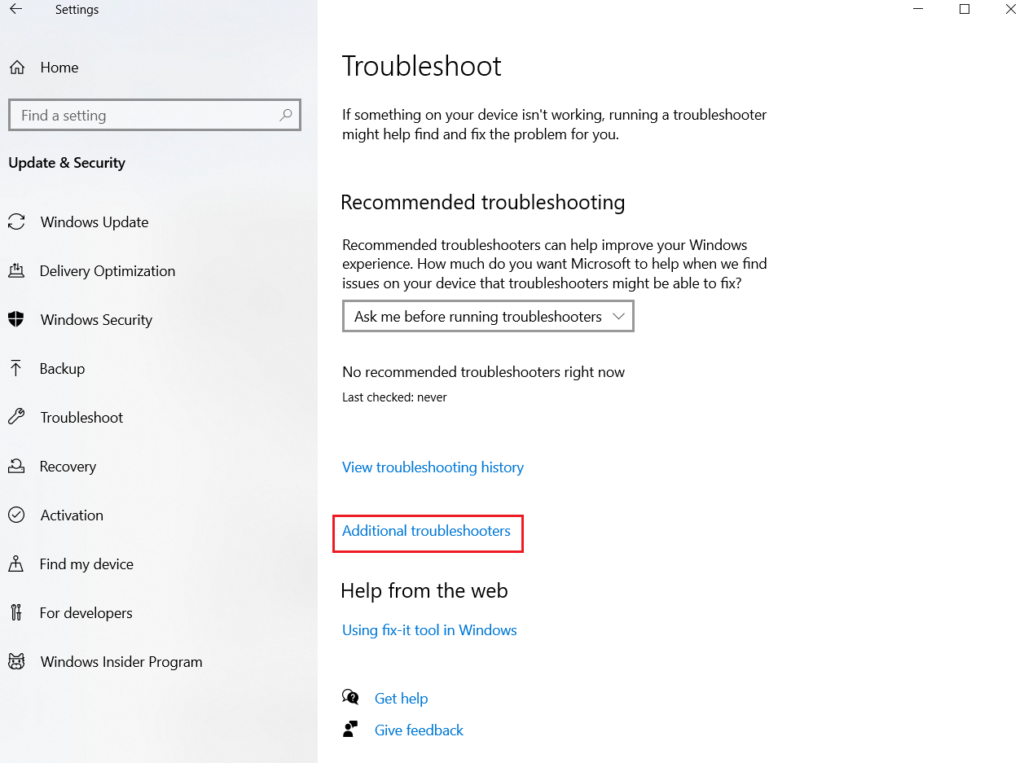Click the Get help icon

(351, 697)
